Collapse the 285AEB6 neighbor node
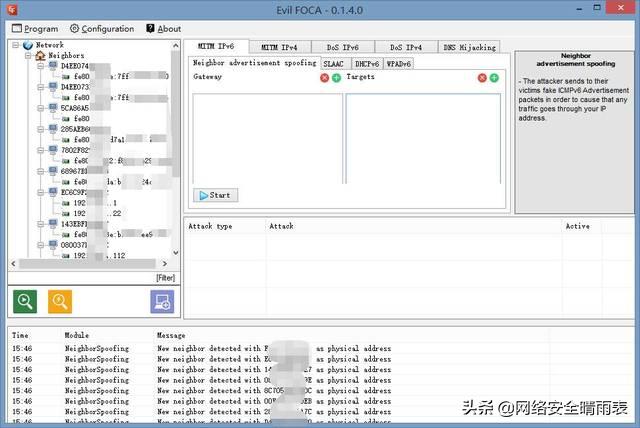Viewport: 640px width, 428px height. click(40, 129)
